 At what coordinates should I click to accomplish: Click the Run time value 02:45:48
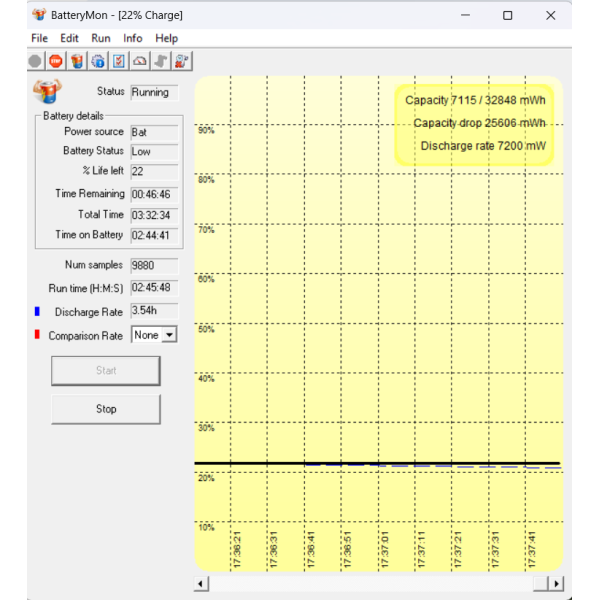(154, 287)
